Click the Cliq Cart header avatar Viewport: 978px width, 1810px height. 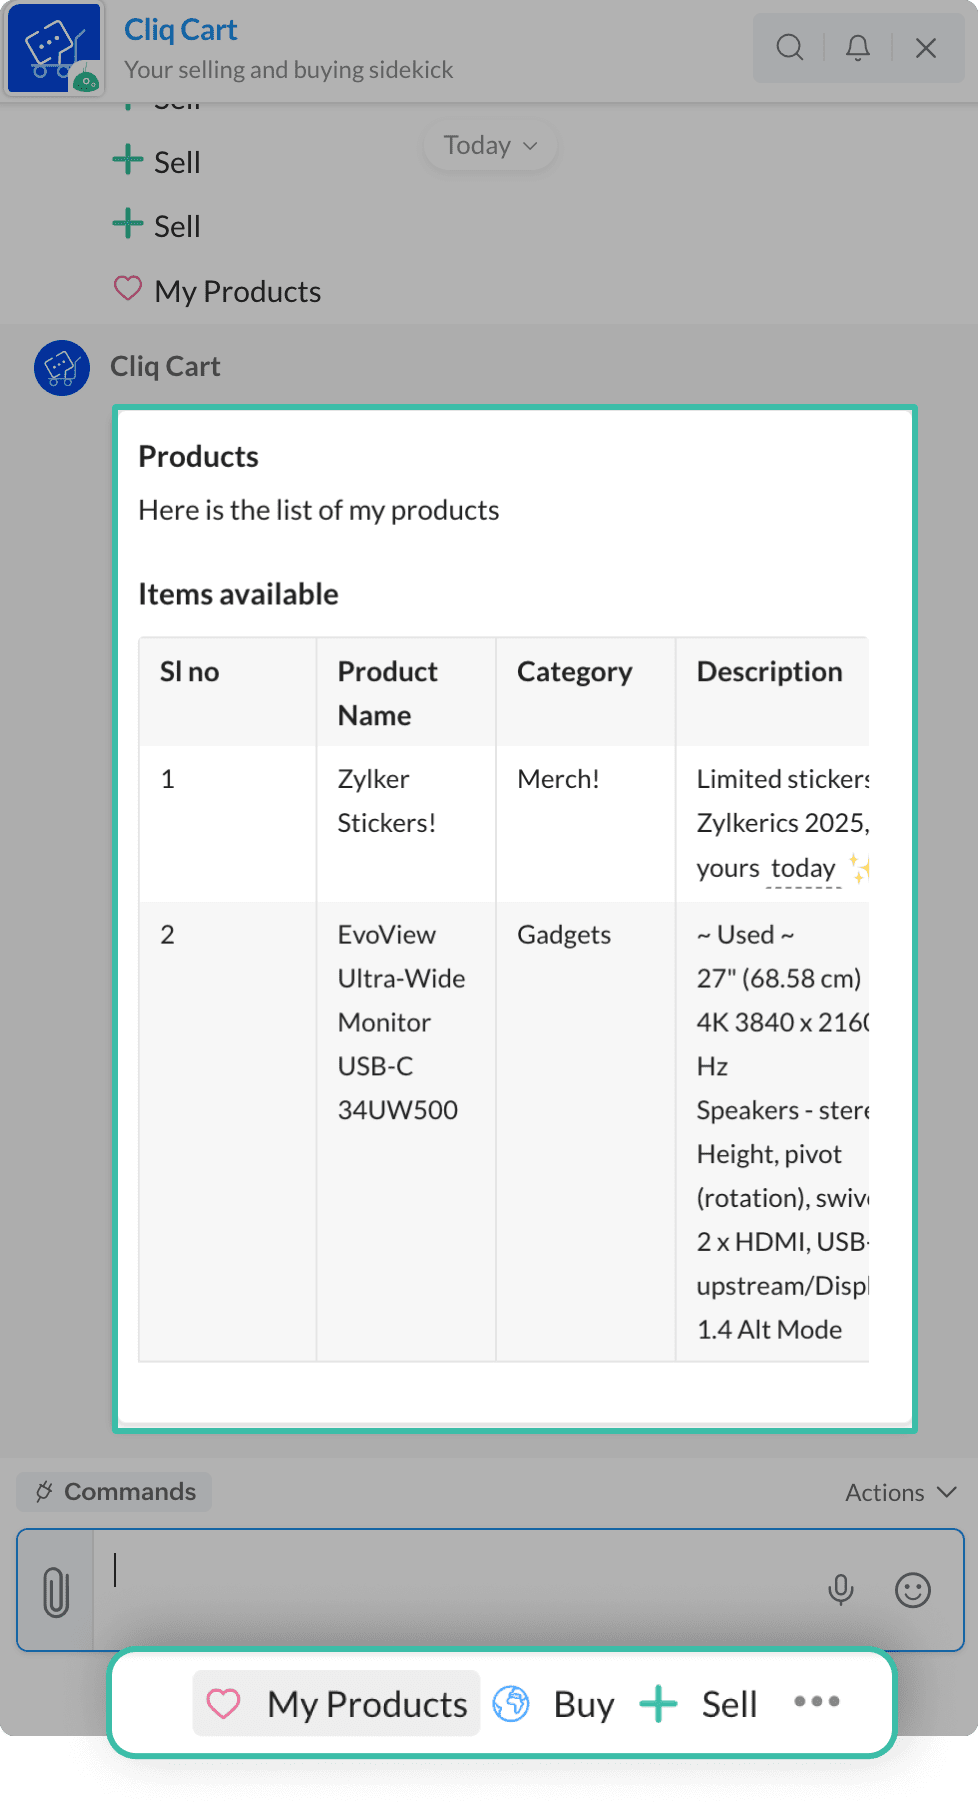(54, 48)
